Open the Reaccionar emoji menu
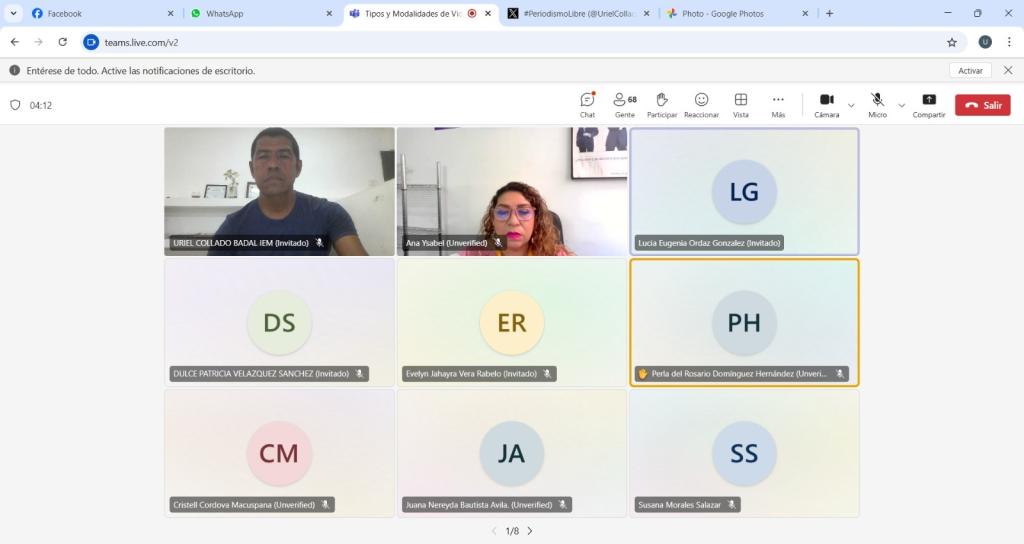This screenshot has width=1024, height=544. [x=701, y=100]
